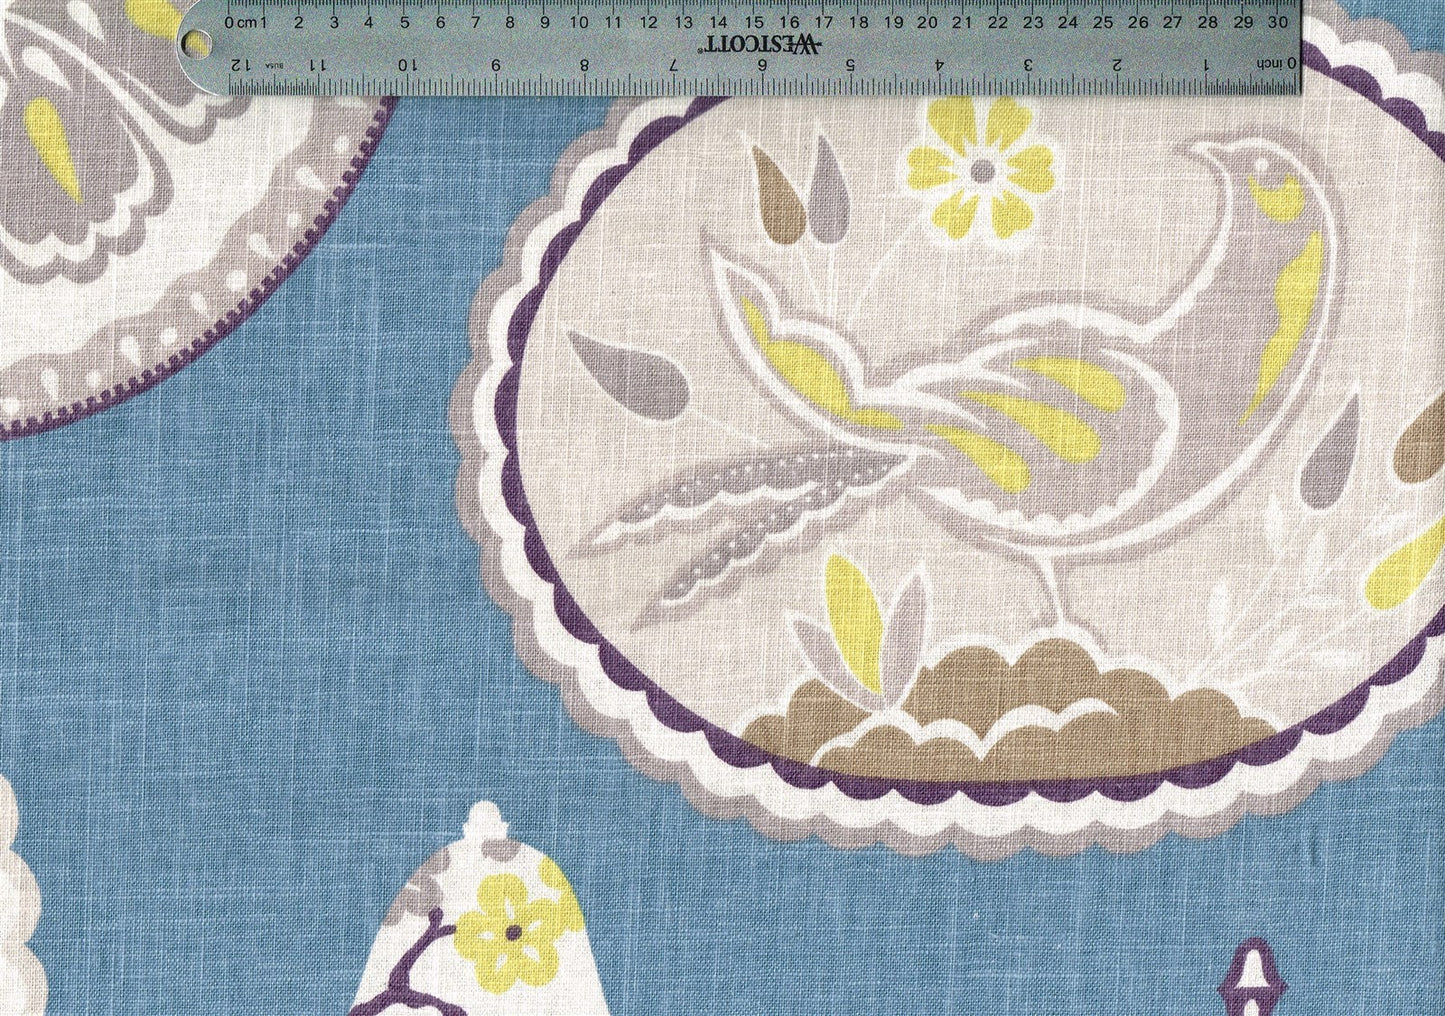The height and width of the screenshot is (1016, 1445).
Task: Click the hanging hole in the ruler
Action: 198,43
